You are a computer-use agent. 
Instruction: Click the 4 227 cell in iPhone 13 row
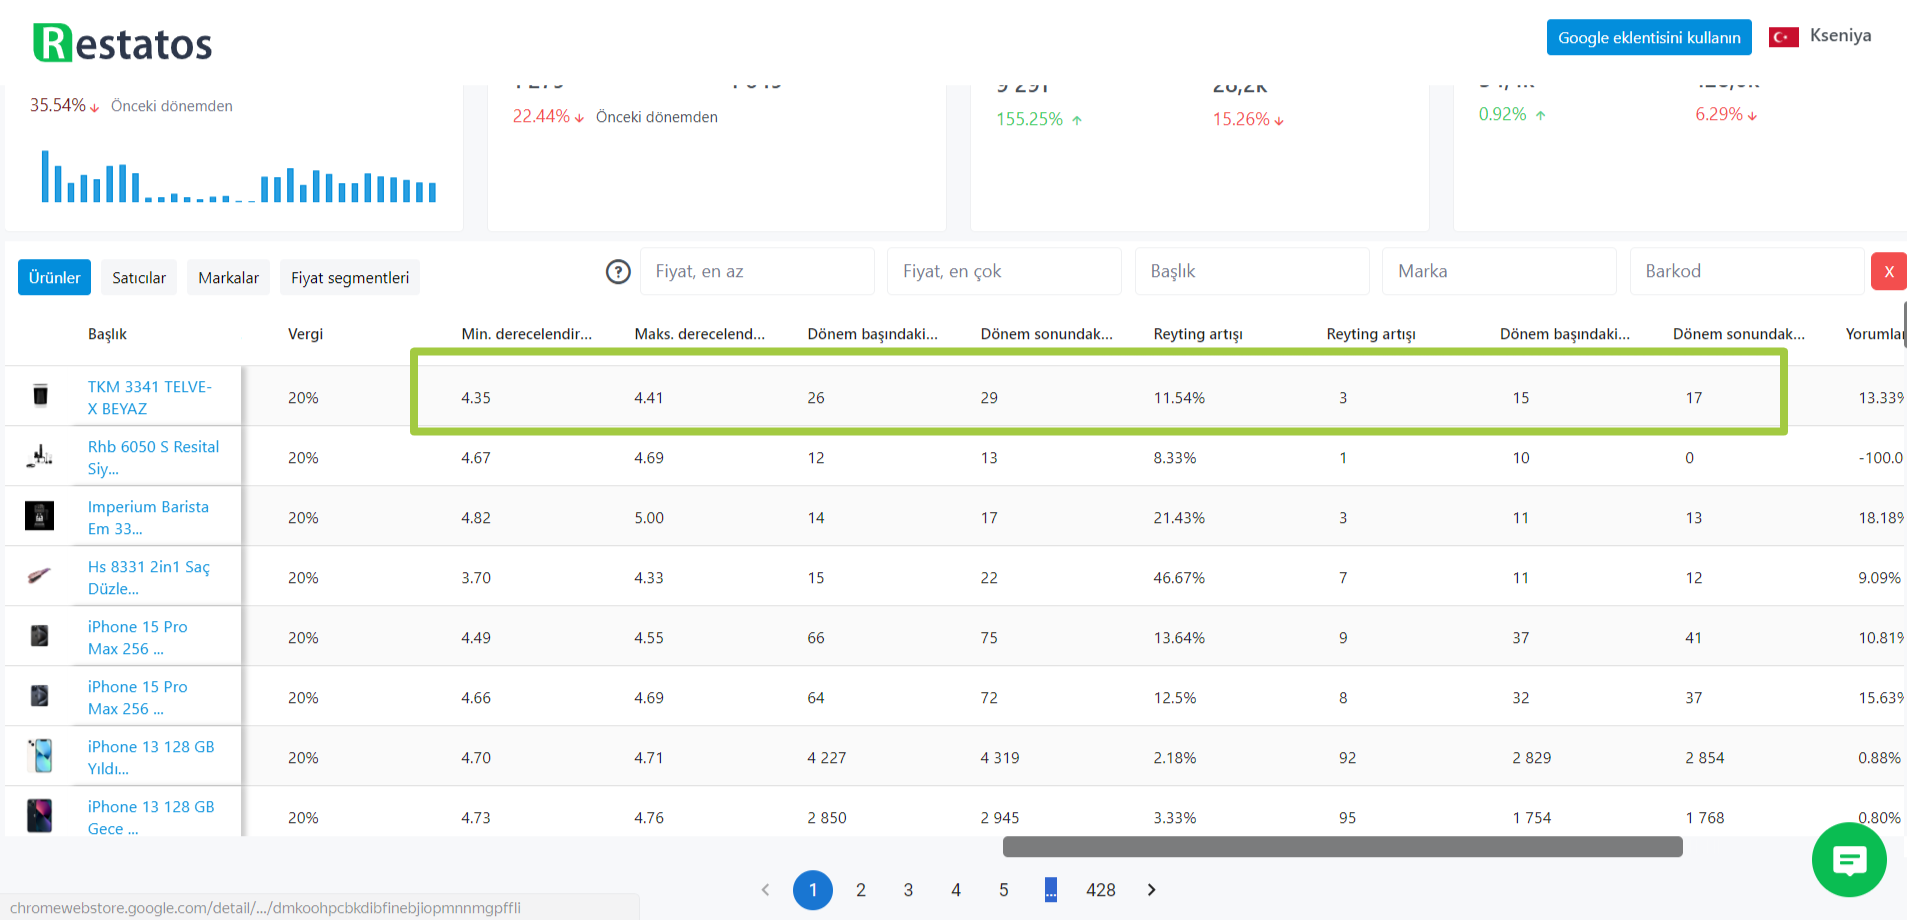pos(826,757)
